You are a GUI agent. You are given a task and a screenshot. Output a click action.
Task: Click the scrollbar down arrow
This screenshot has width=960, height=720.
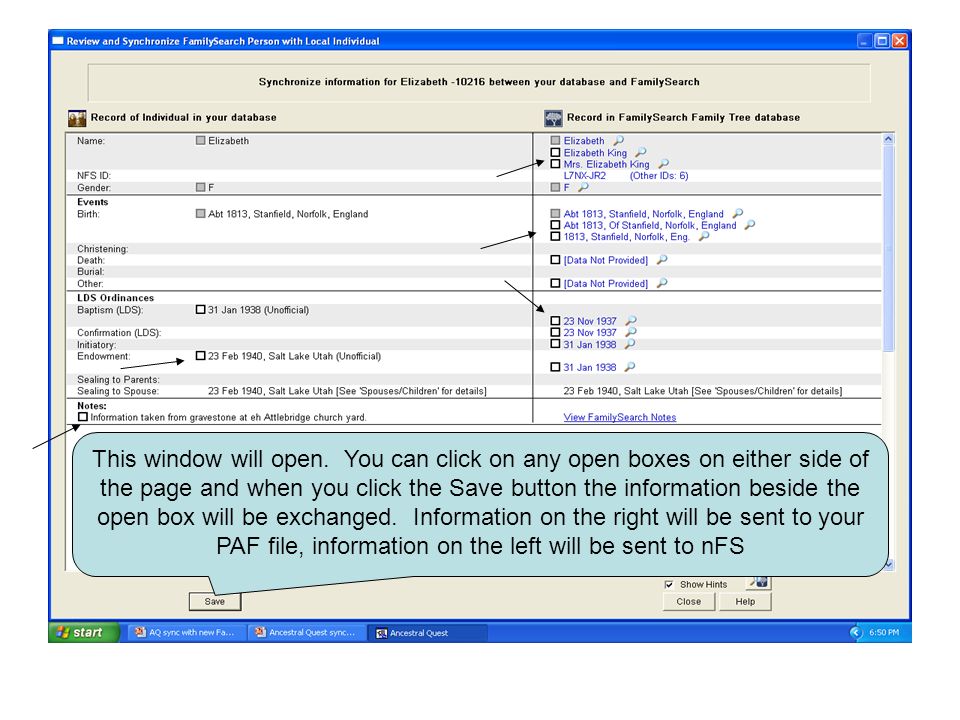[x=888, y=565]
